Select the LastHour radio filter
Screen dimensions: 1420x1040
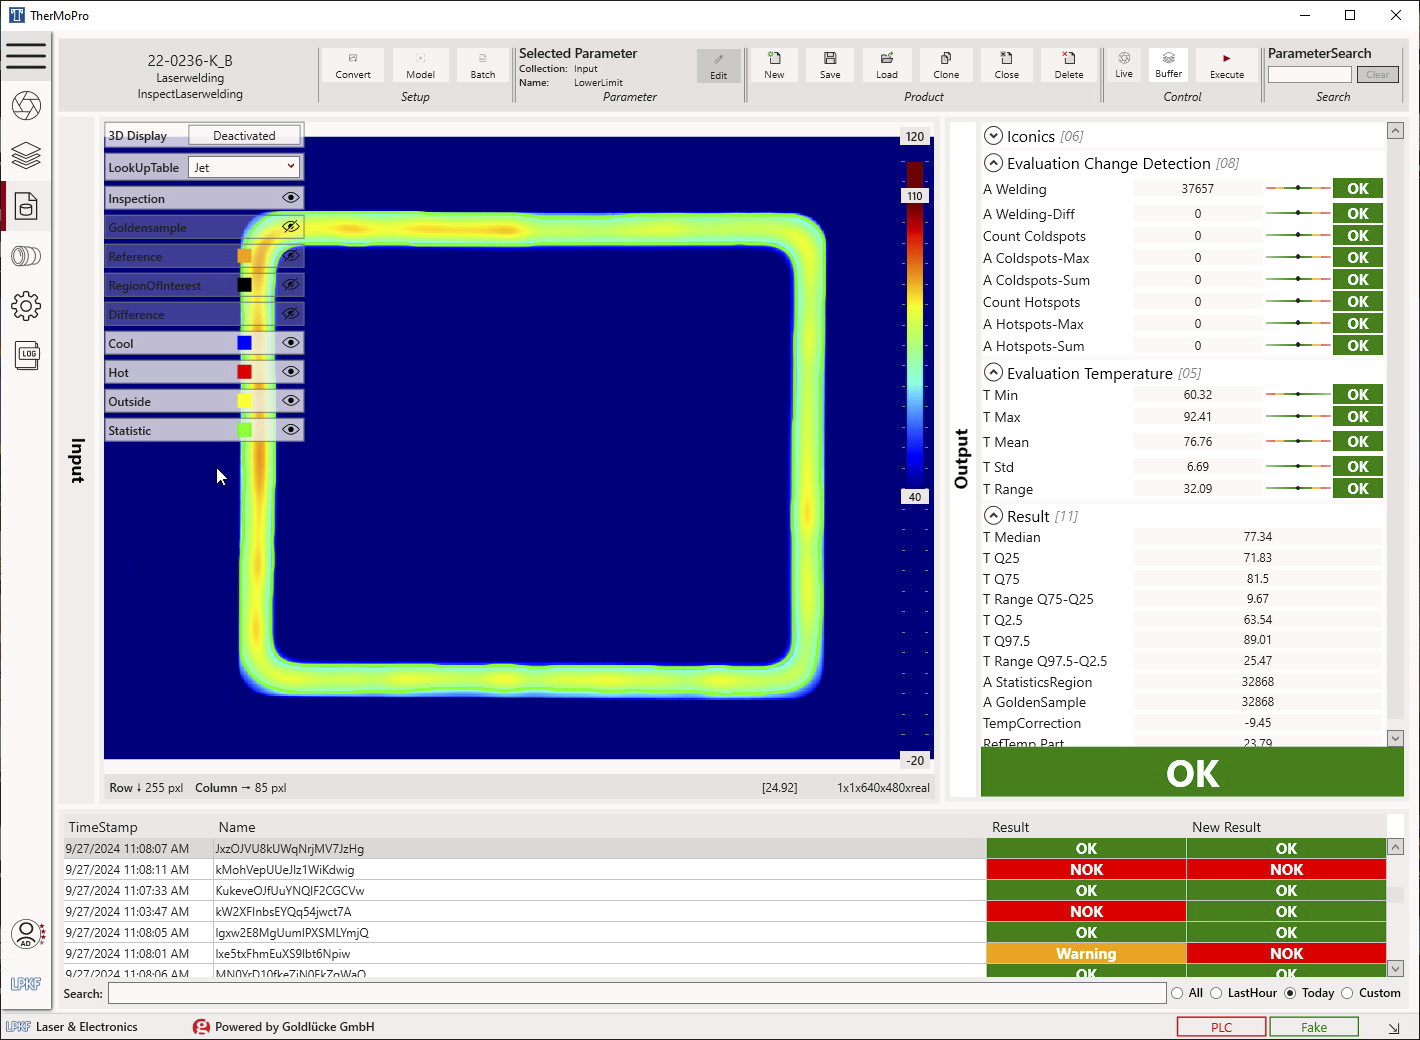1219,992
